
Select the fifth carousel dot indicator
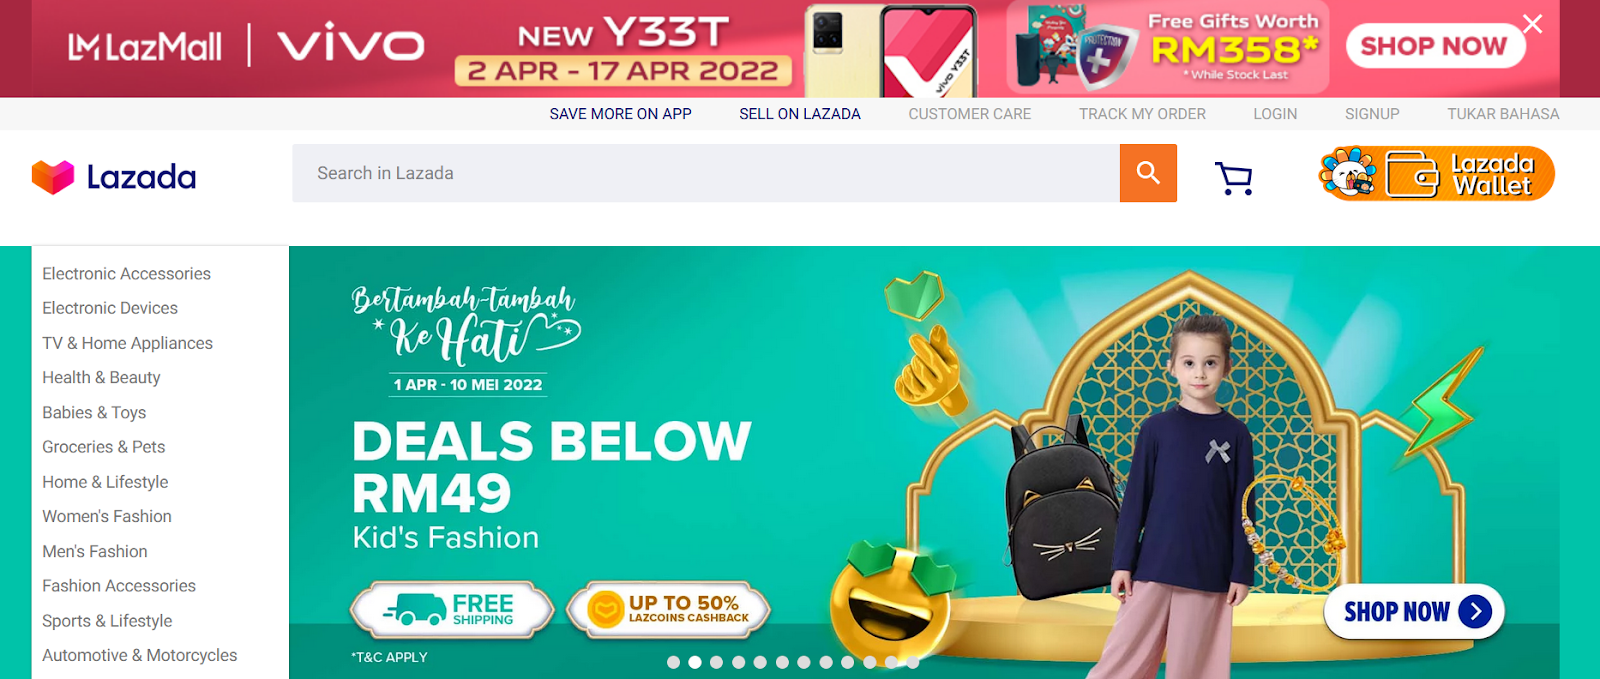pos(760,662)
